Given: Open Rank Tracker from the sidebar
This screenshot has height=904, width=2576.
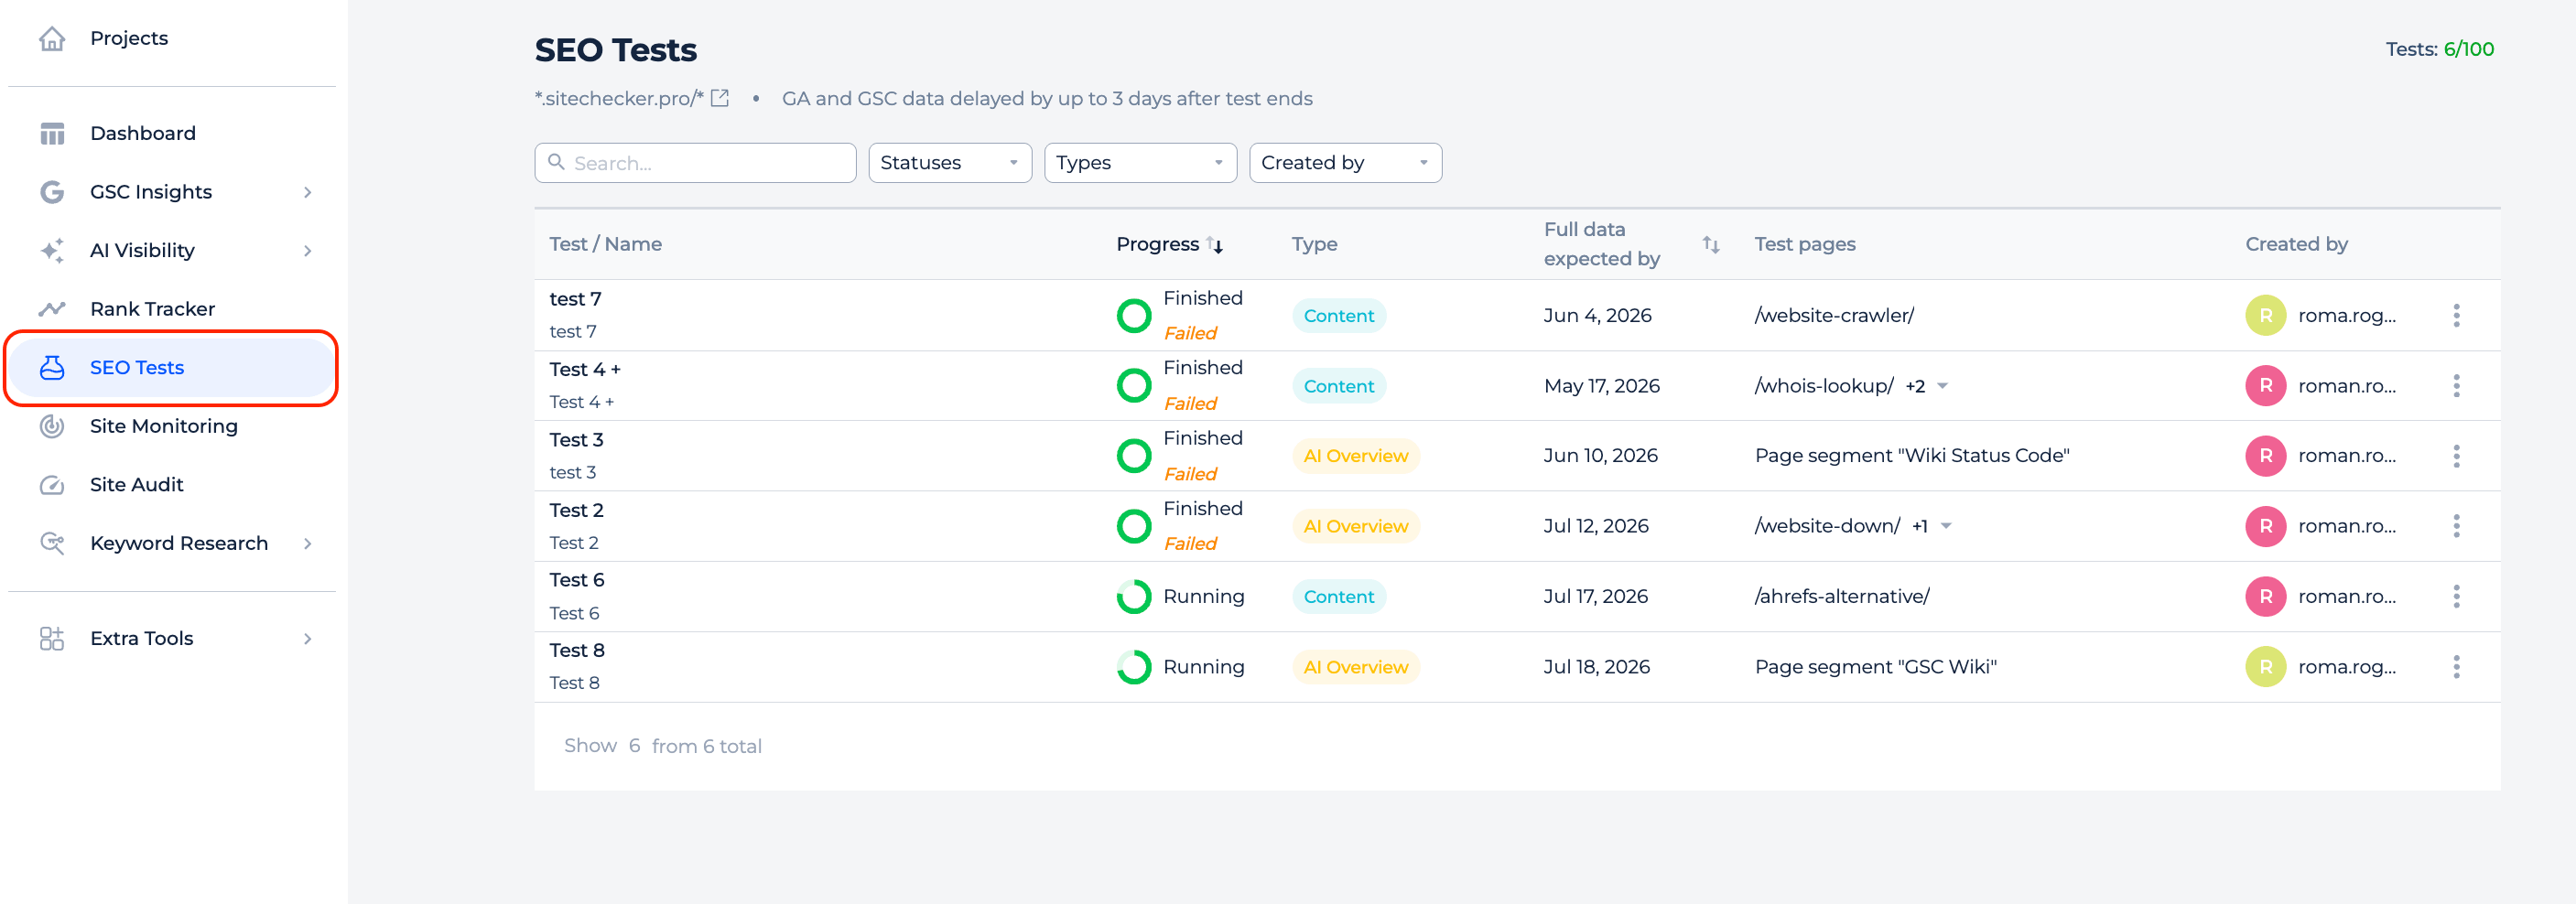Looking at the screenshot, I should [x=153, y=309].
